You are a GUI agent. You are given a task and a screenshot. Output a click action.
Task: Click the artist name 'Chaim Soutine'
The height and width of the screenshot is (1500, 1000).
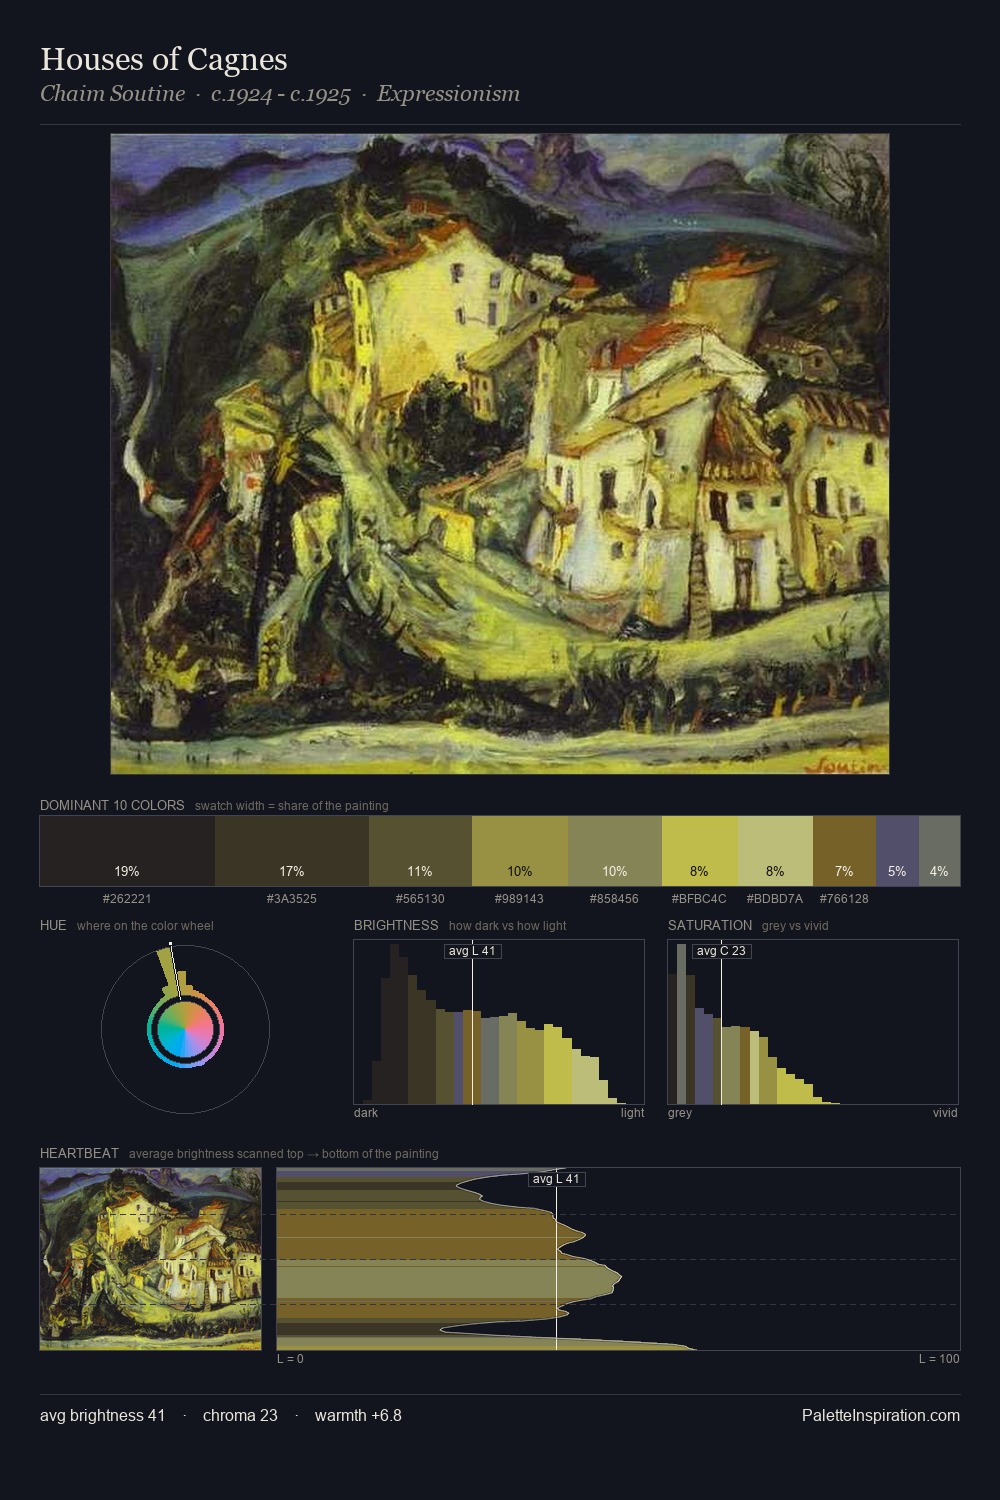coord(112,94)
